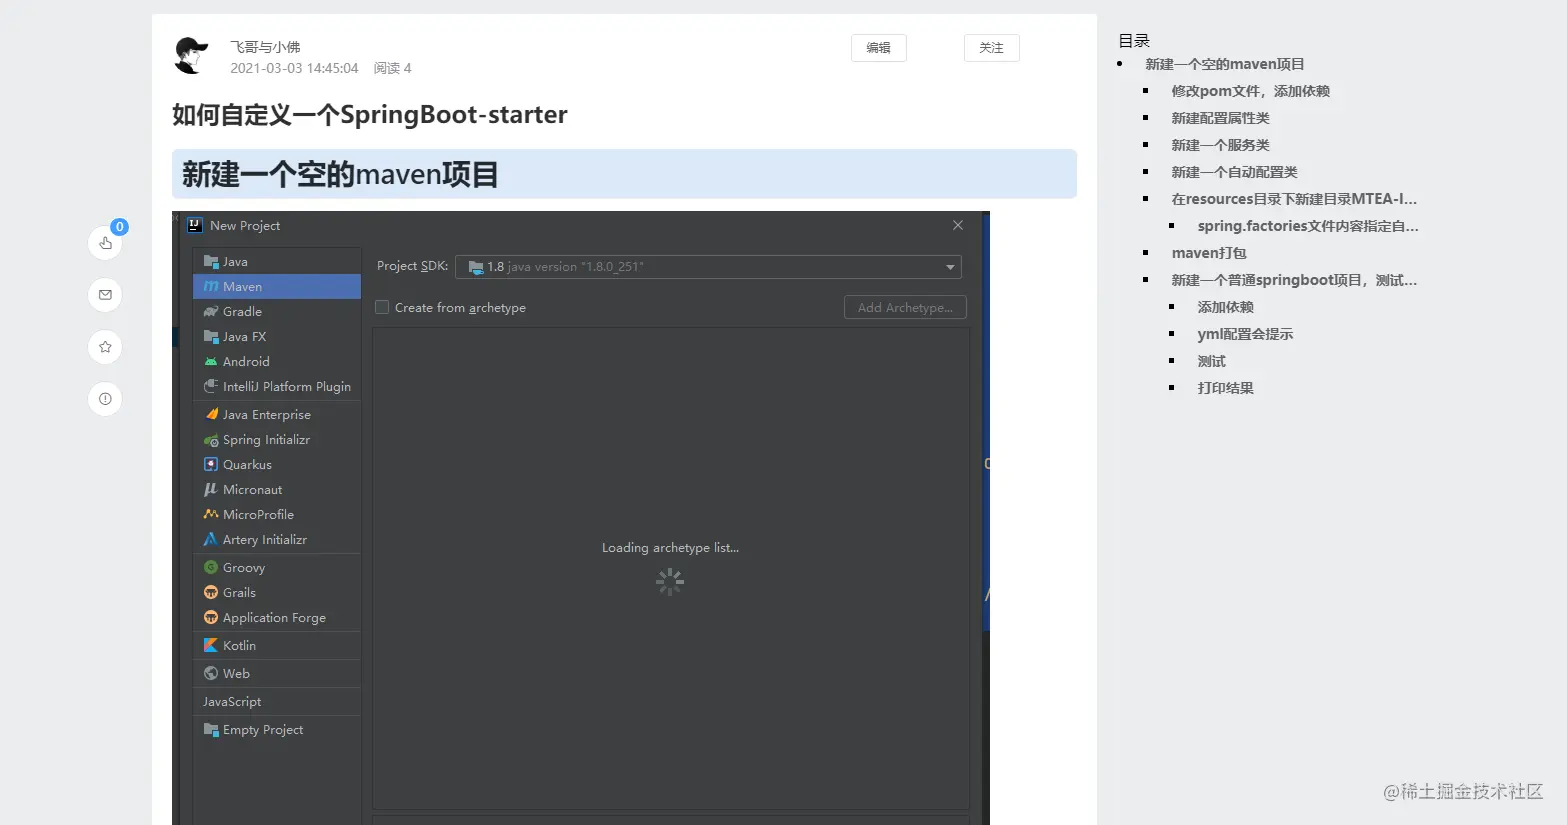This screenshot has width=1567, height=825.
Task: Click the Java FX folder icon
Action: click(x=211, y=336)
